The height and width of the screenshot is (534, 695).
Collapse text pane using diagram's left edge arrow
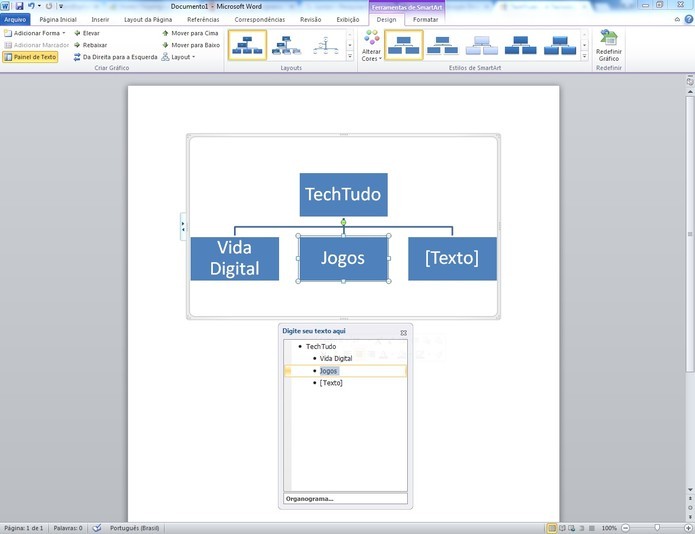point(183,227)
